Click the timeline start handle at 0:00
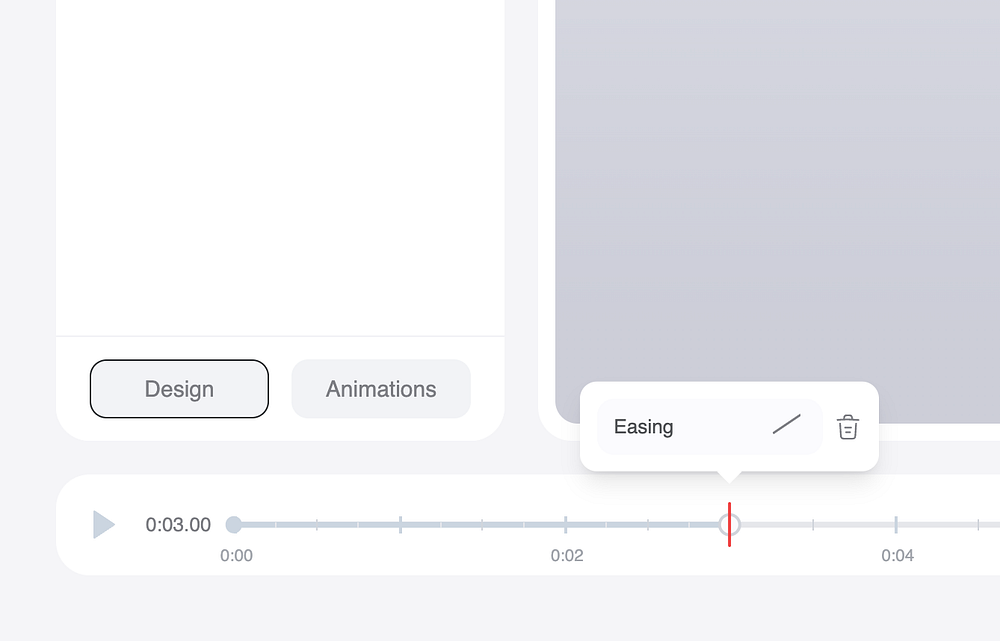The image size is (1000, 641). pyautogui.click(x=234, y=524)
